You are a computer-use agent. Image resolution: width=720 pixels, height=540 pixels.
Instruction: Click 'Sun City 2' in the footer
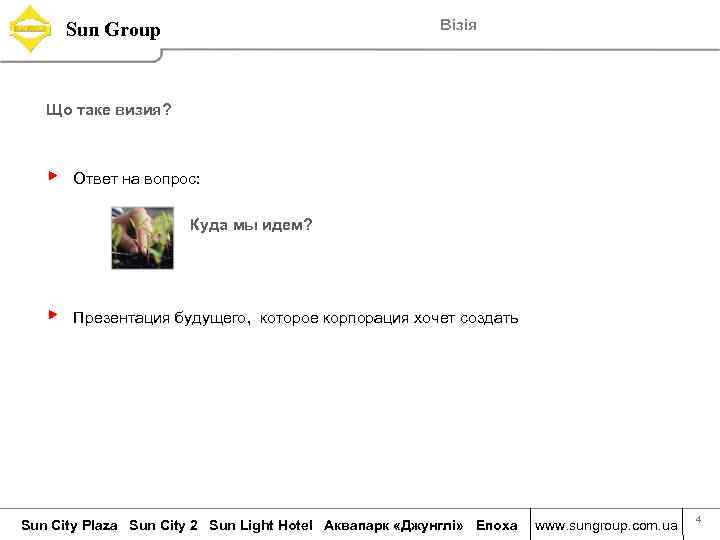coord(163,525)
